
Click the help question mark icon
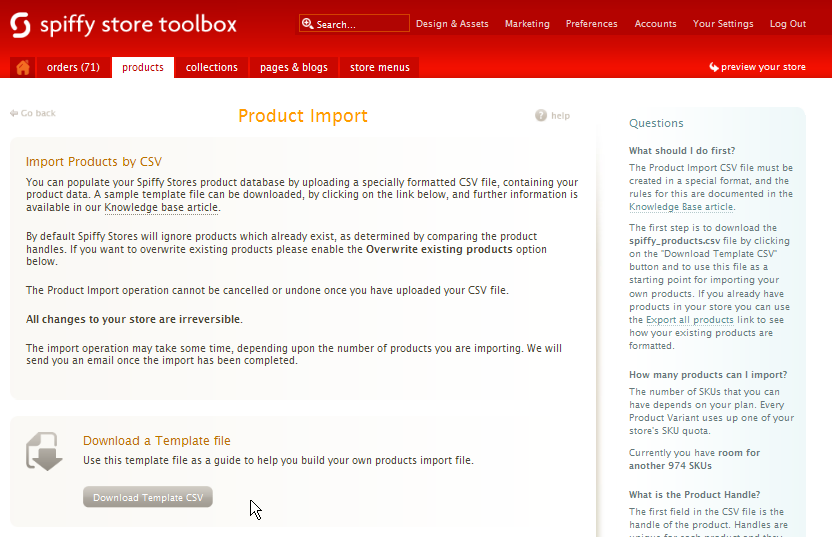tap(541, 116)
